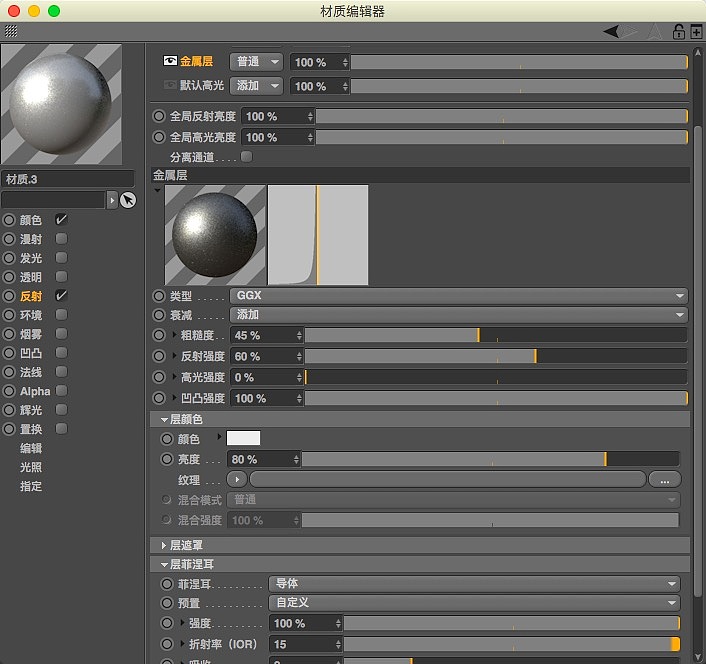Screen dimensions: 706x664
Task: Open the 光照 section in sidebar
Action: point(31,467)
